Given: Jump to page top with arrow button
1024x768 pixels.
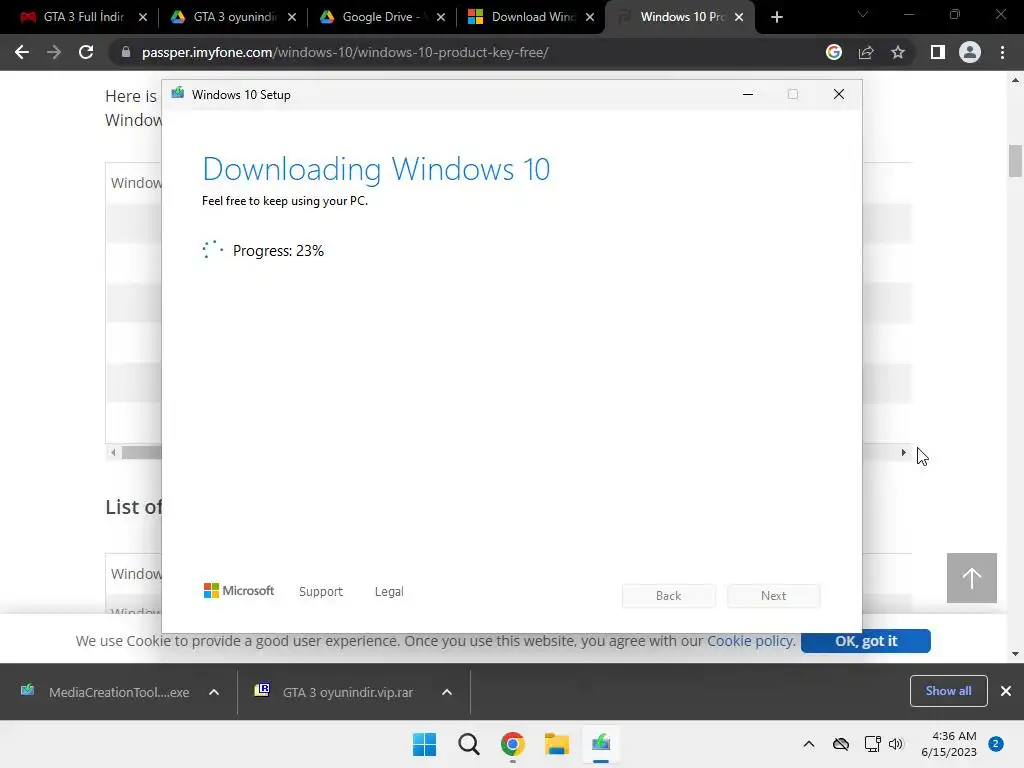Looking at the screenshot, I should 972,578.
